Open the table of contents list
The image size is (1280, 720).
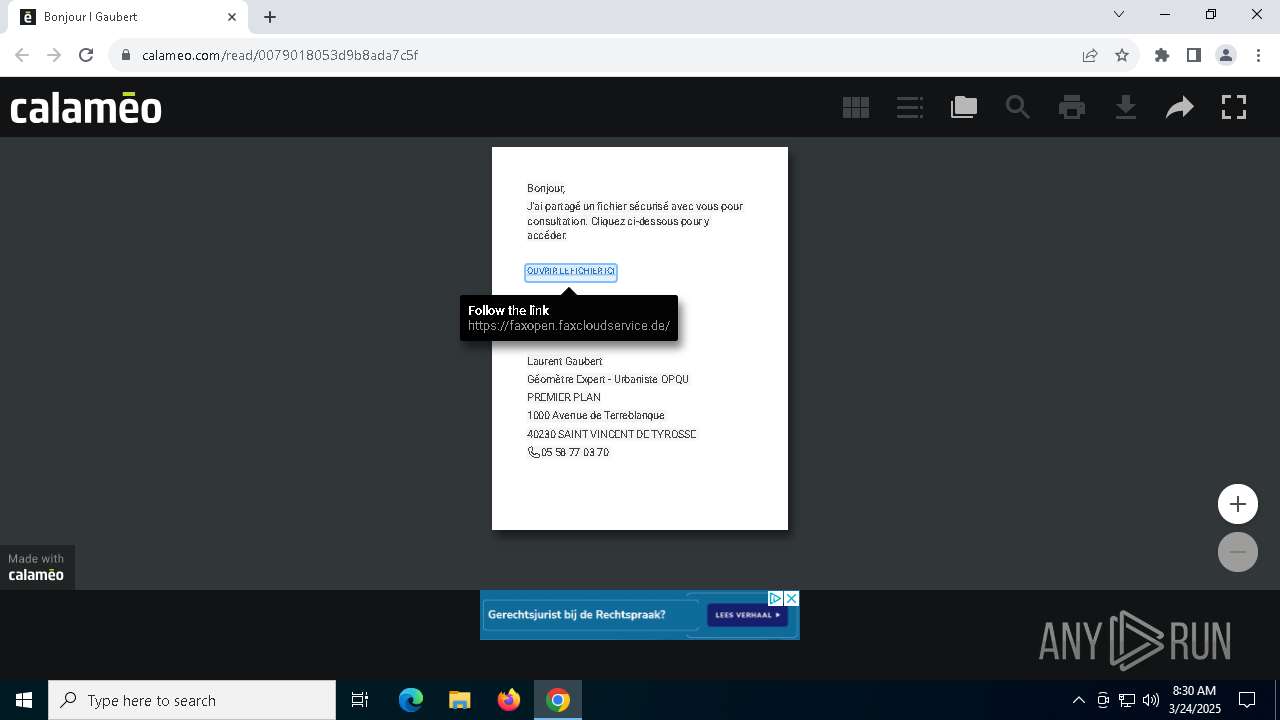coord(910,107)
